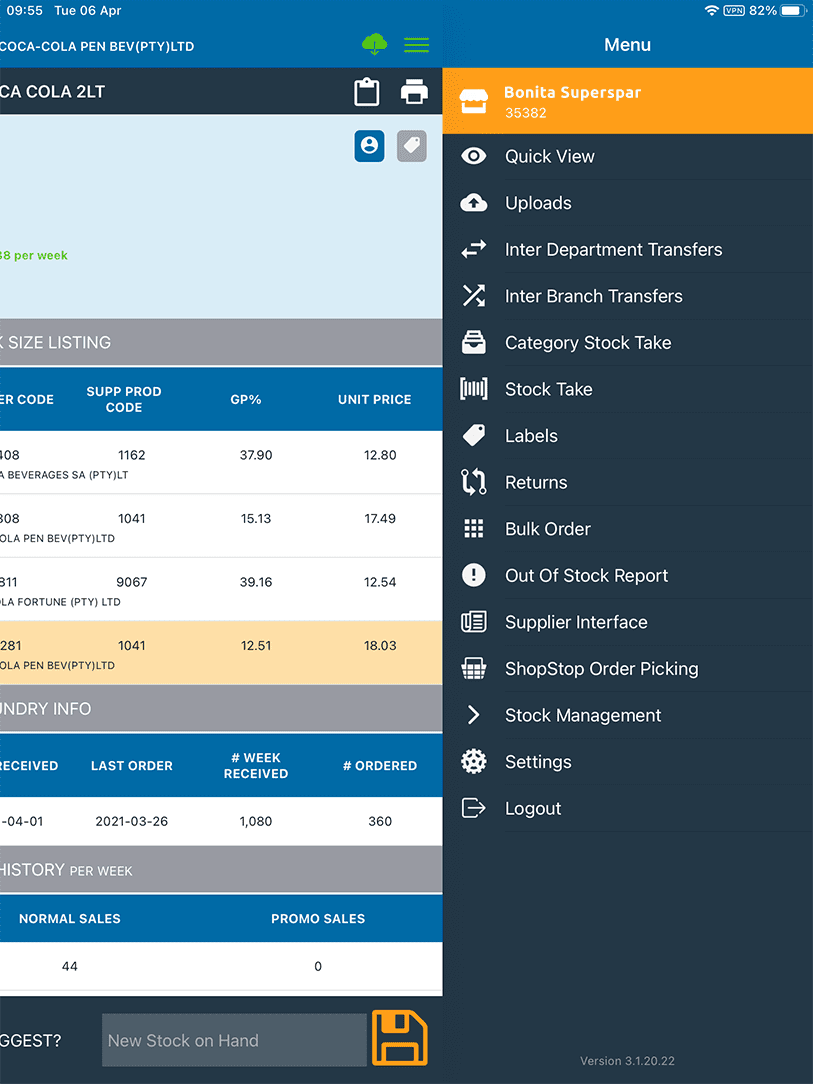The width and height of the screenshot is (813, 1084).
Task: Open Settings from the menu
Action: [627, 762]
